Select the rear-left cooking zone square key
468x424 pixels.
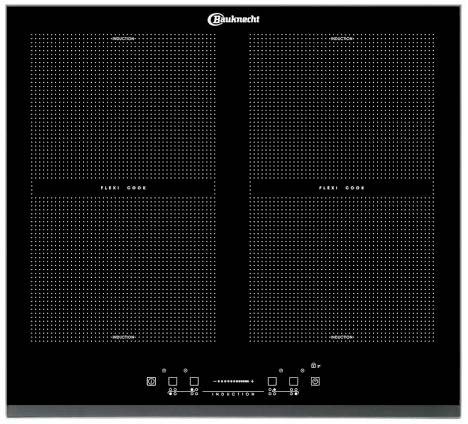pyautogui.click(x=194, y=381)
